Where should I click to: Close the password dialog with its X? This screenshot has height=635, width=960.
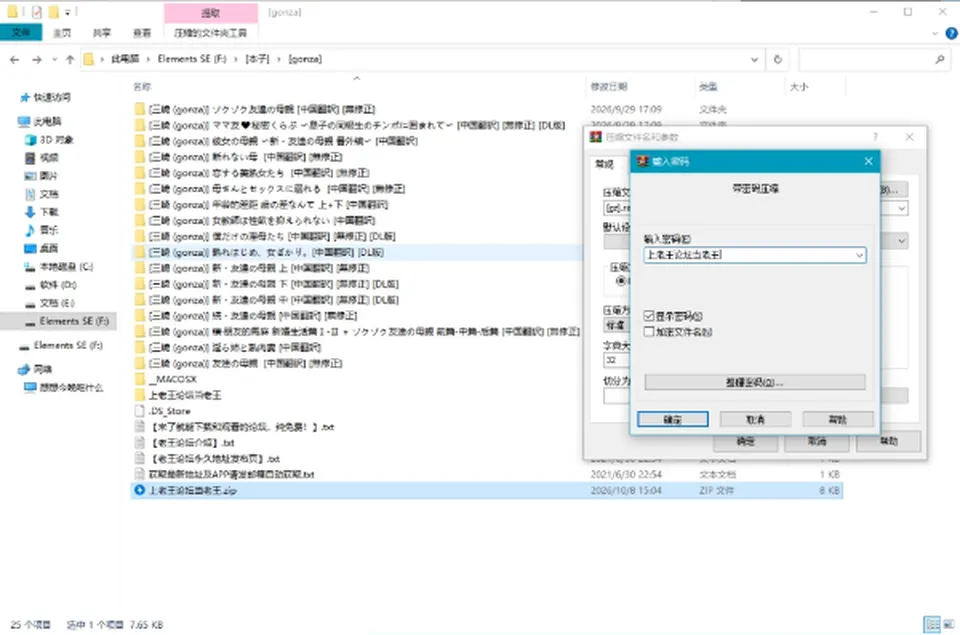(x=868, y=161)
